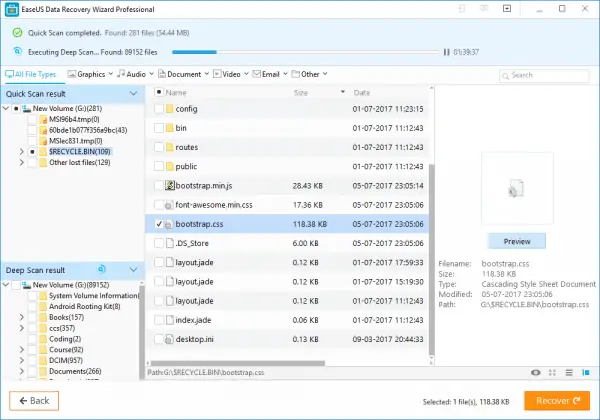This screenshot has height=420, width=600.
Task: Open the title bar dropdown menu icon
Action: (507, 8)
